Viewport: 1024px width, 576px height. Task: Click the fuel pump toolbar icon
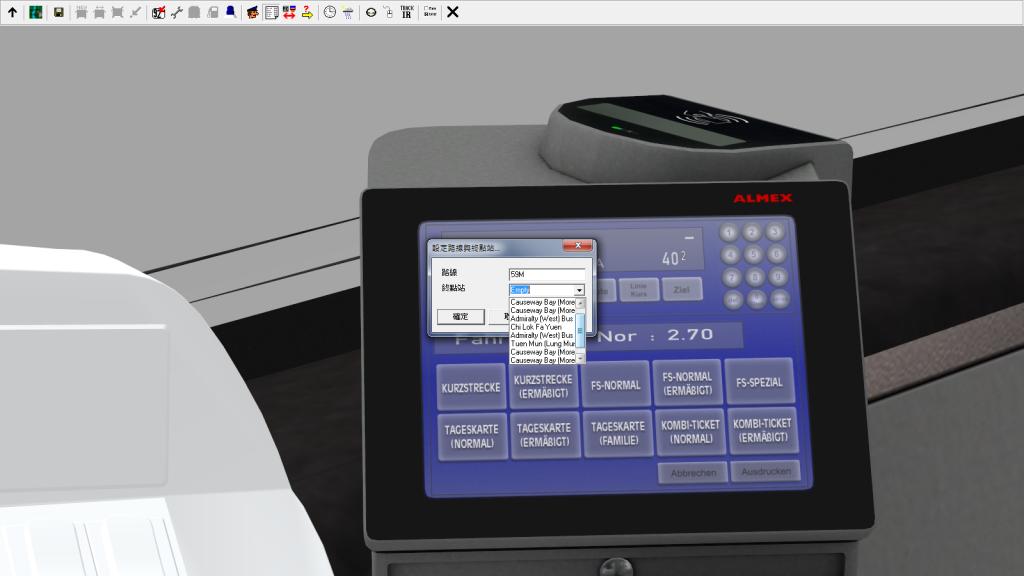point(213,12)
